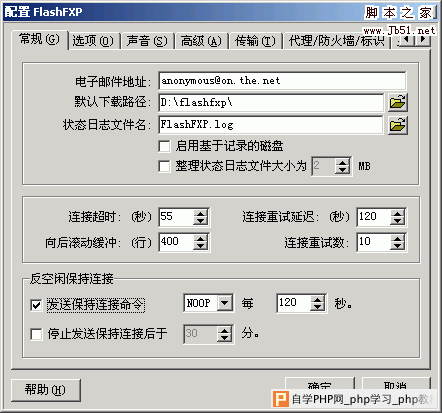Toggle 整理状态日志文件大小为 checkbox
Screen dimensions: 442x413
click(165, 166)
